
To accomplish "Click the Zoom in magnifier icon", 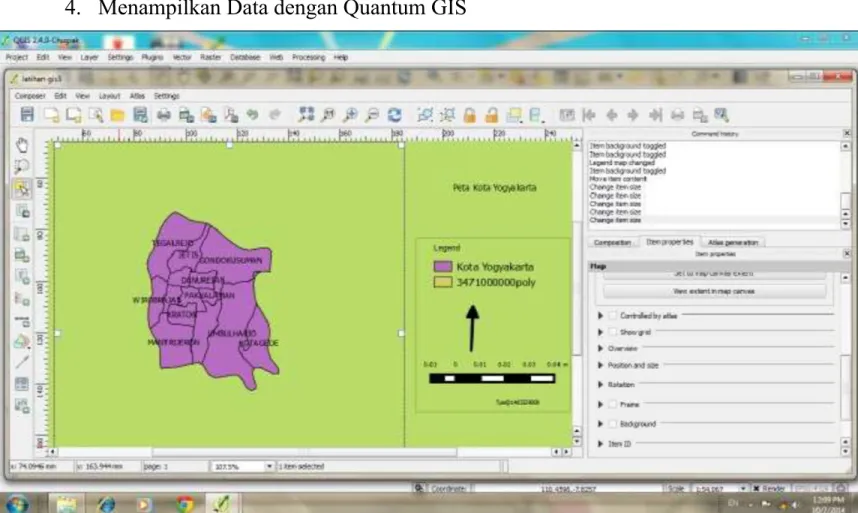I will pyautogui.click(x=350, y=115).
